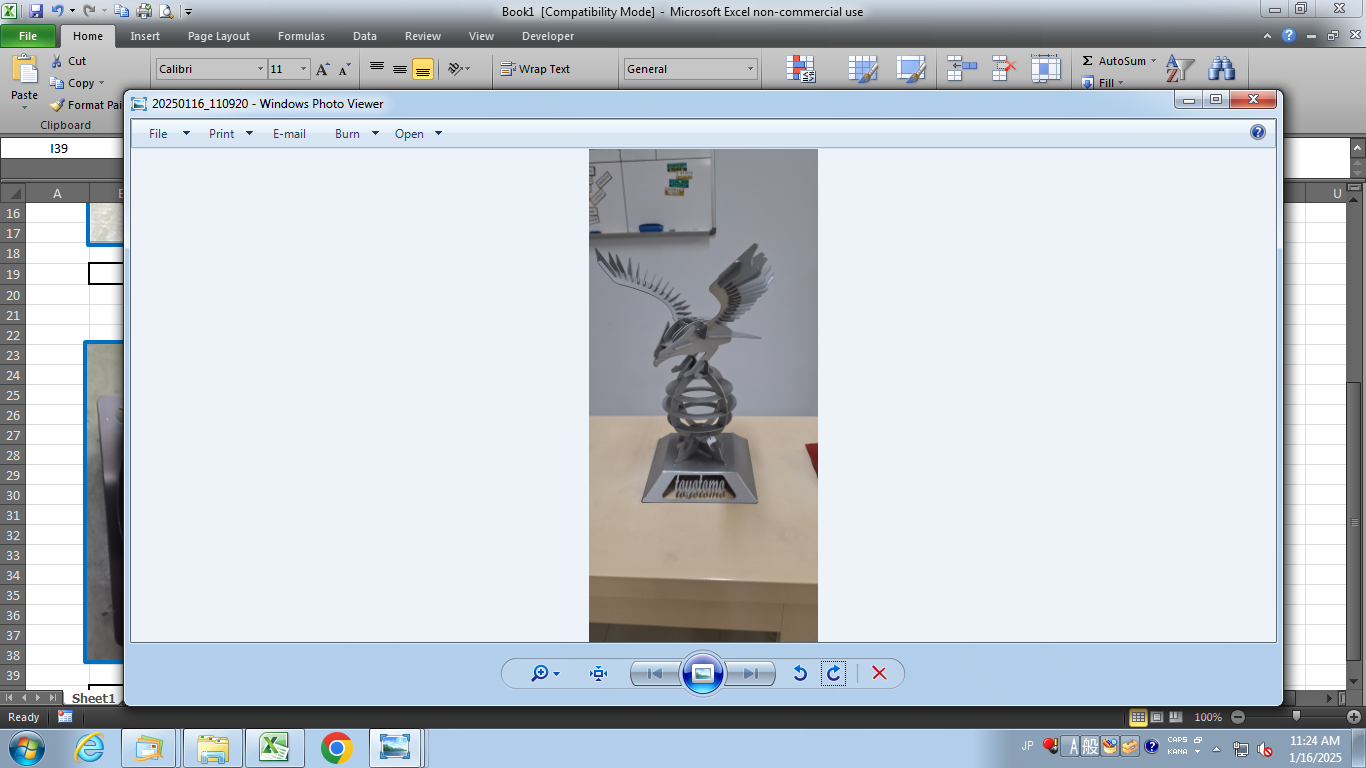Image resolution: width=1366 pixels, height=768 pixels.
Task: Open Conditional Formatting icon in Excel ribbon
Action: coord(802,69)
